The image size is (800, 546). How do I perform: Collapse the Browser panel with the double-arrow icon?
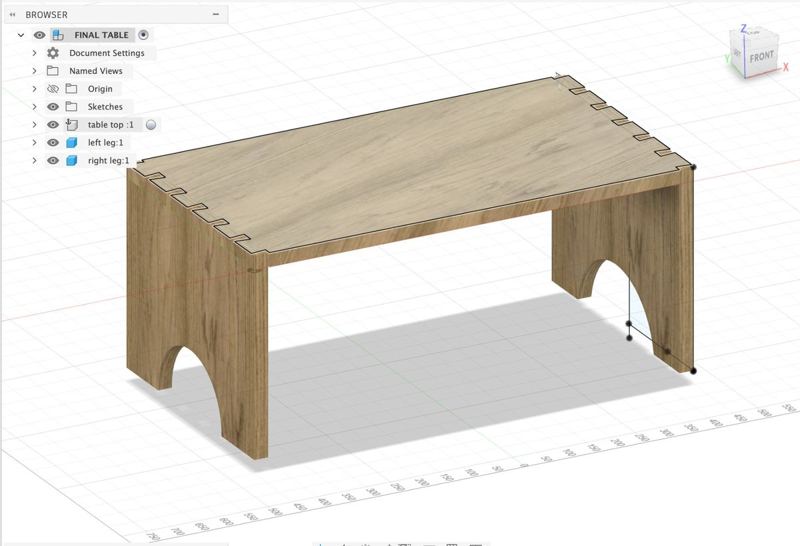click(x=13, y=15)
